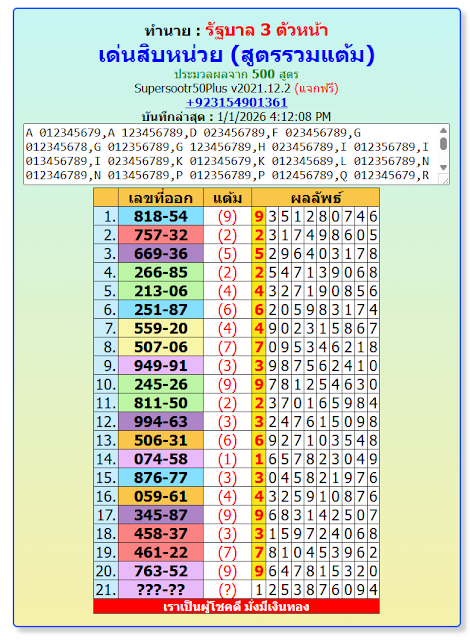
Task: Select draw number 345-87
Action: click(161, 515)
